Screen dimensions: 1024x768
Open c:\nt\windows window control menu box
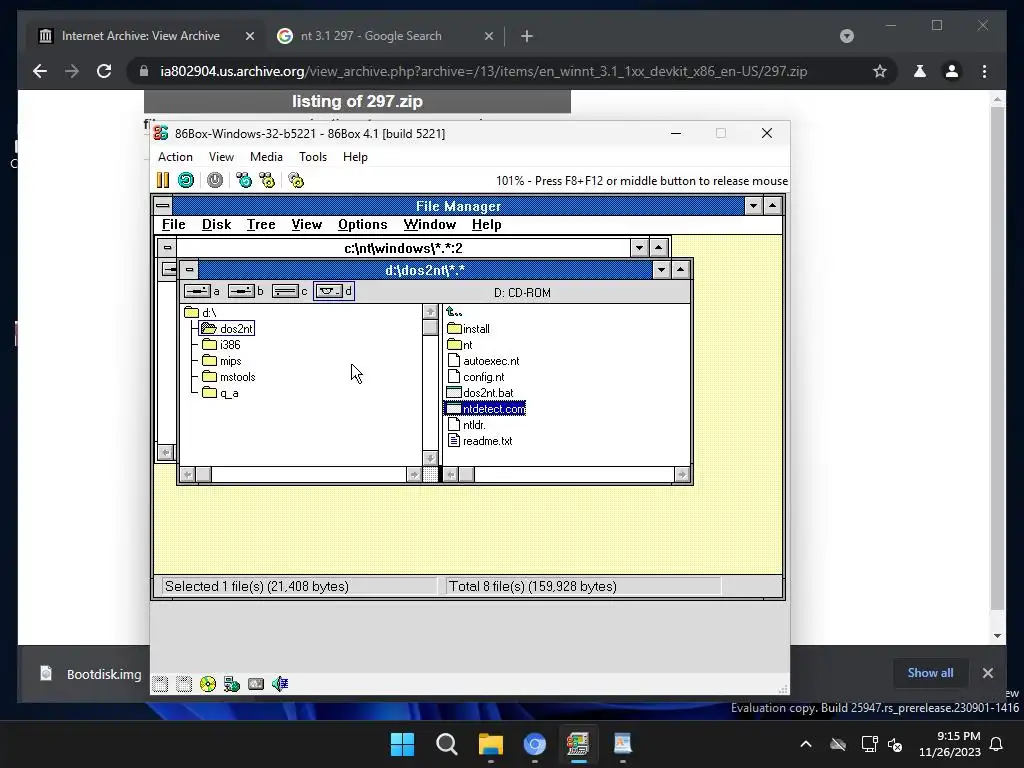[x=168, y=248]
